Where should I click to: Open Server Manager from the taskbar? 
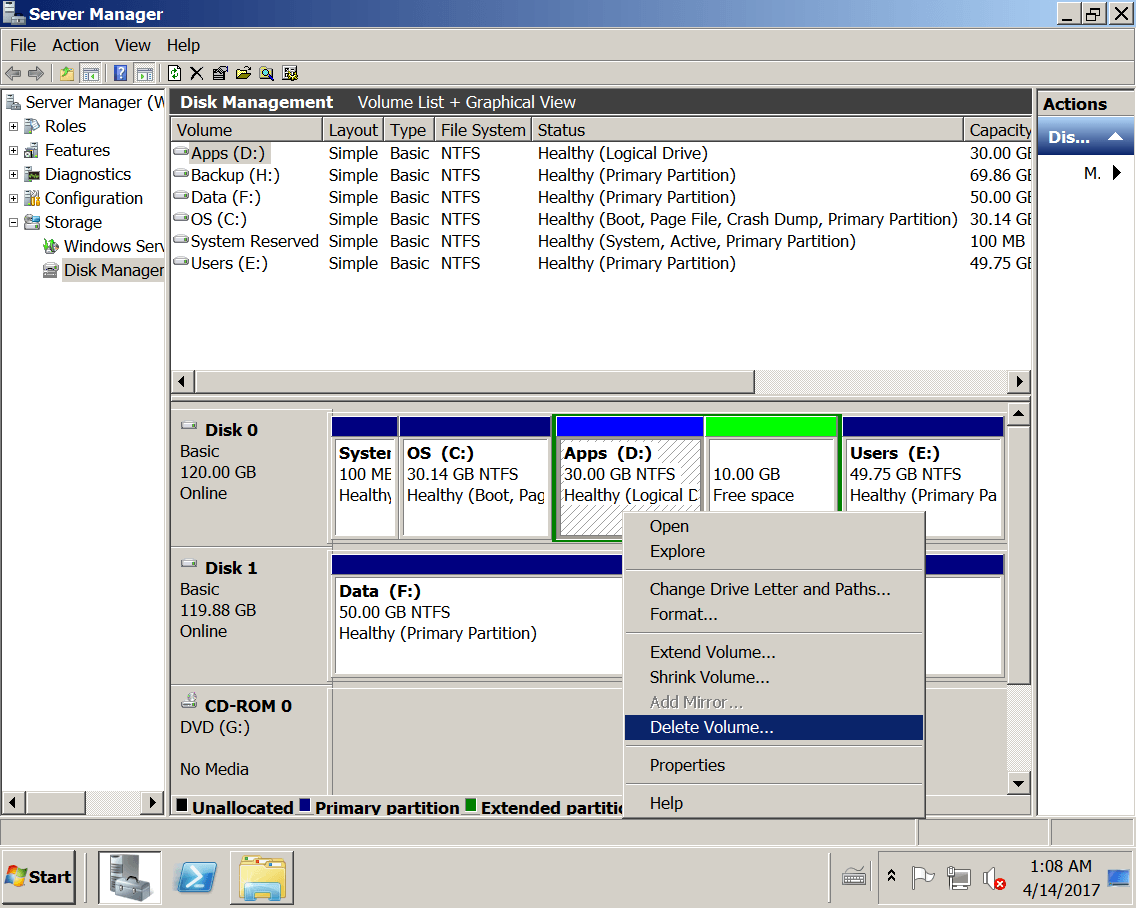click(x=130, y=878)
